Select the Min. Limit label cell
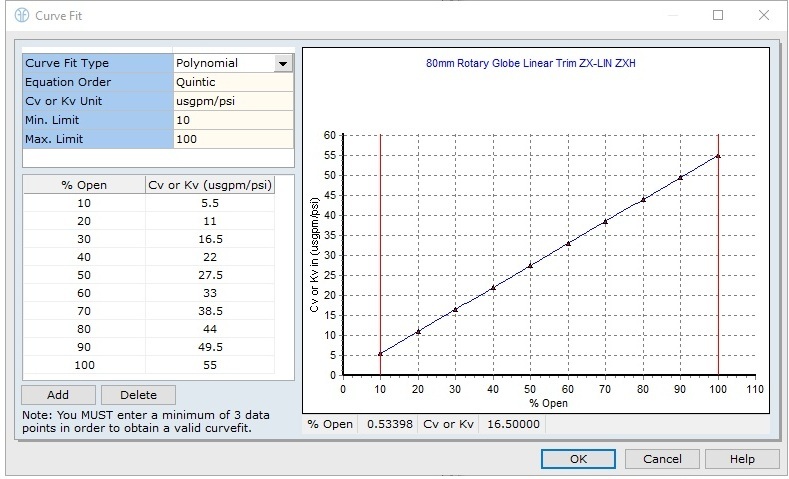 pyautogui.click(x=98, y=120)
